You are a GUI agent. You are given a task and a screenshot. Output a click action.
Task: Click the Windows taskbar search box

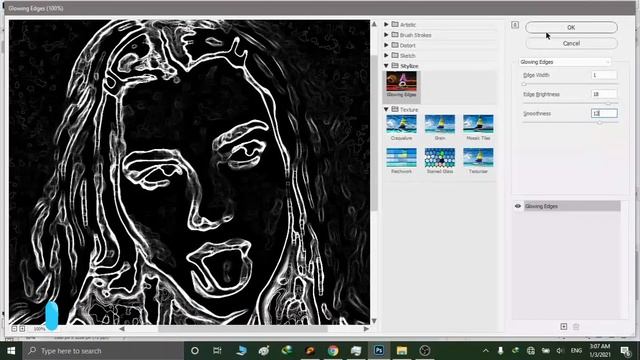pyautogui.click(x=103, y=351)
